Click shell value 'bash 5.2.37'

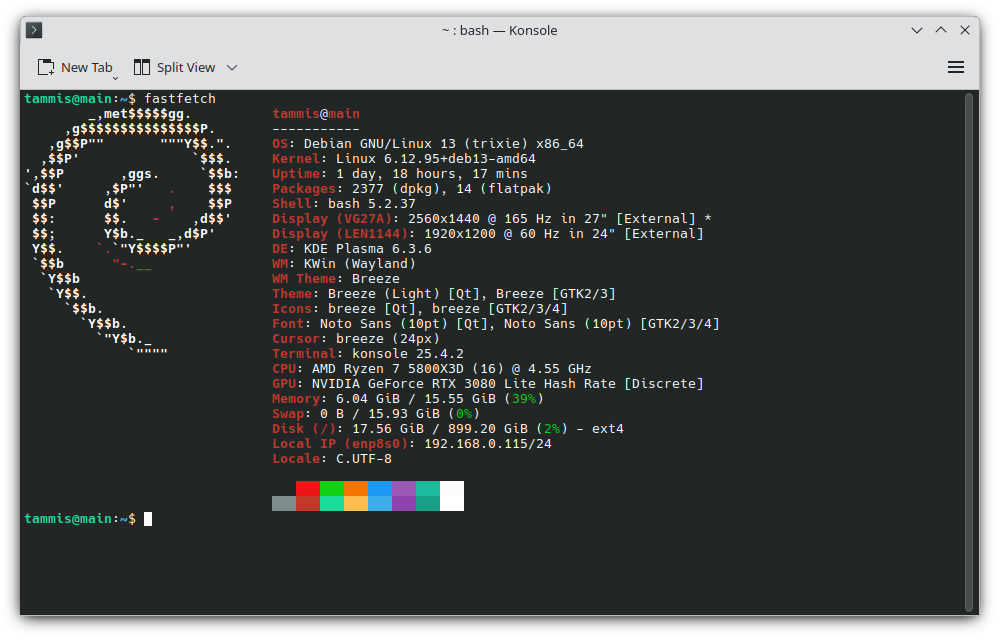click(x=371, y=204)
